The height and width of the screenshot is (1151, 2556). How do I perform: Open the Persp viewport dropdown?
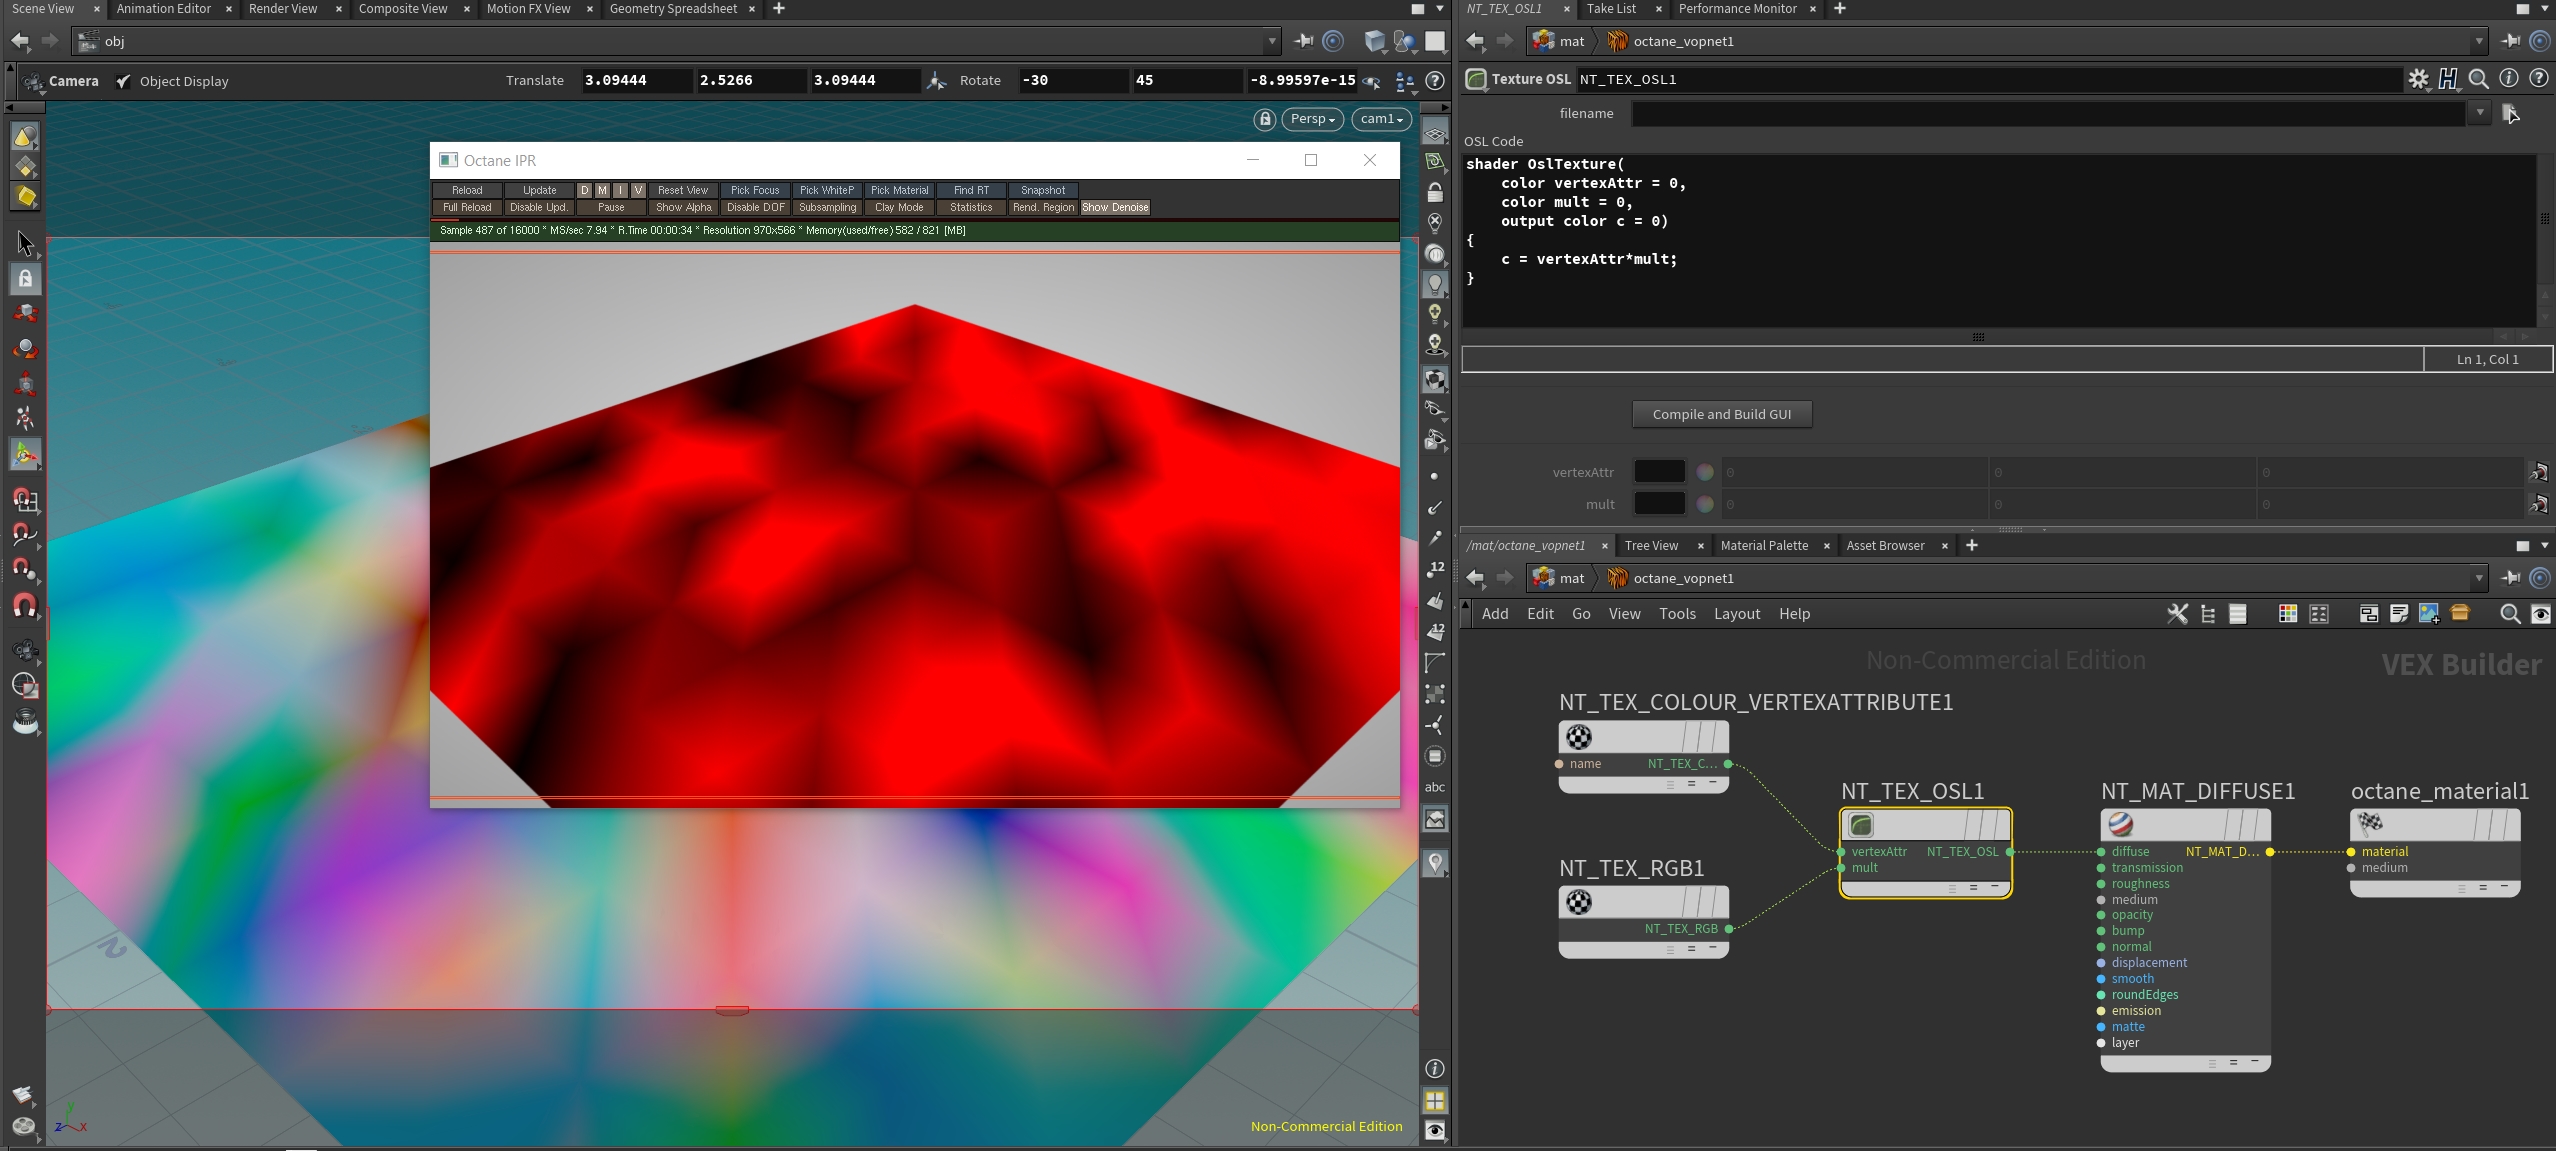pos(1312,119)
